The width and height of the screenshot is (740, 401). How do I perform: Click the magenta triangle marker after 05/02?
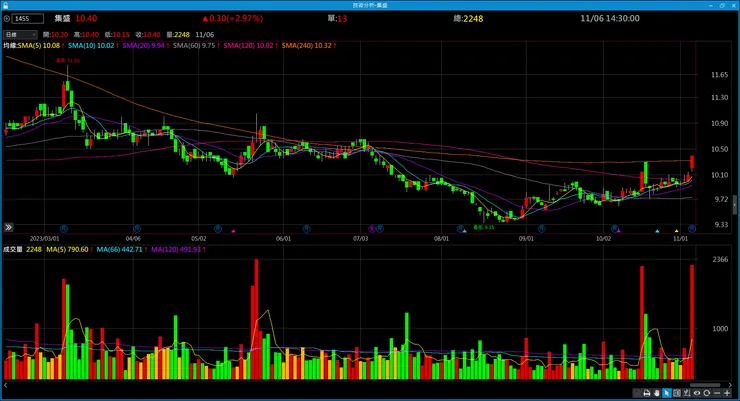coord(233,231)
